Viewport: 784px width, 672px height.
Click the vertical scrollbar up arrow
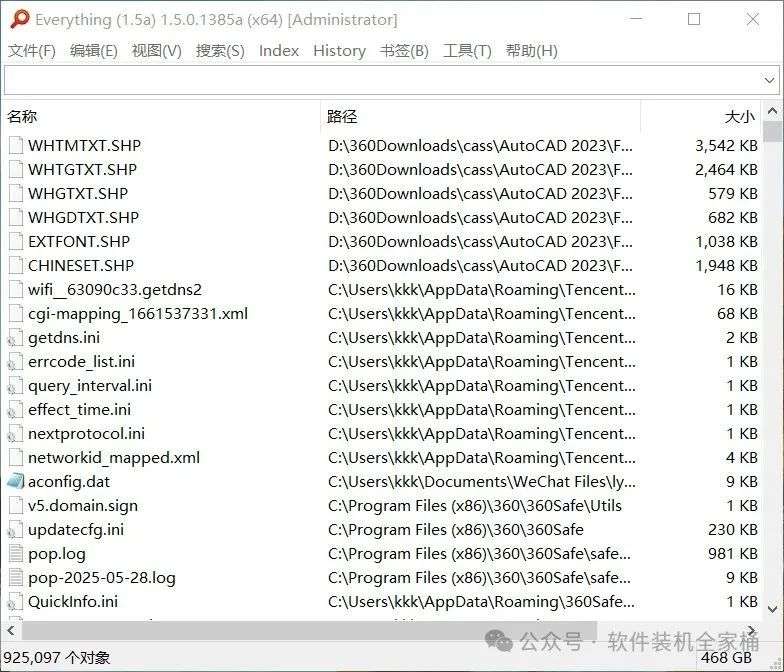[772, 111]
